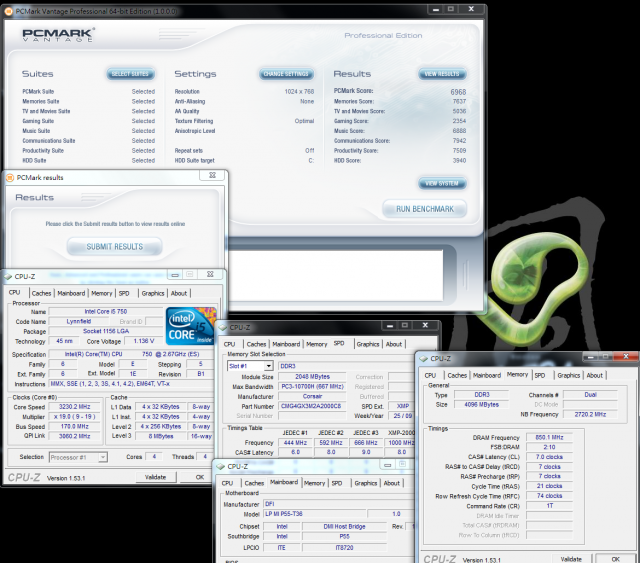Image resolution: width=641 pixels, height=563 pixels.
Task: Click OK in the Core i5 CPU-Z window
Action: point(199,477)
